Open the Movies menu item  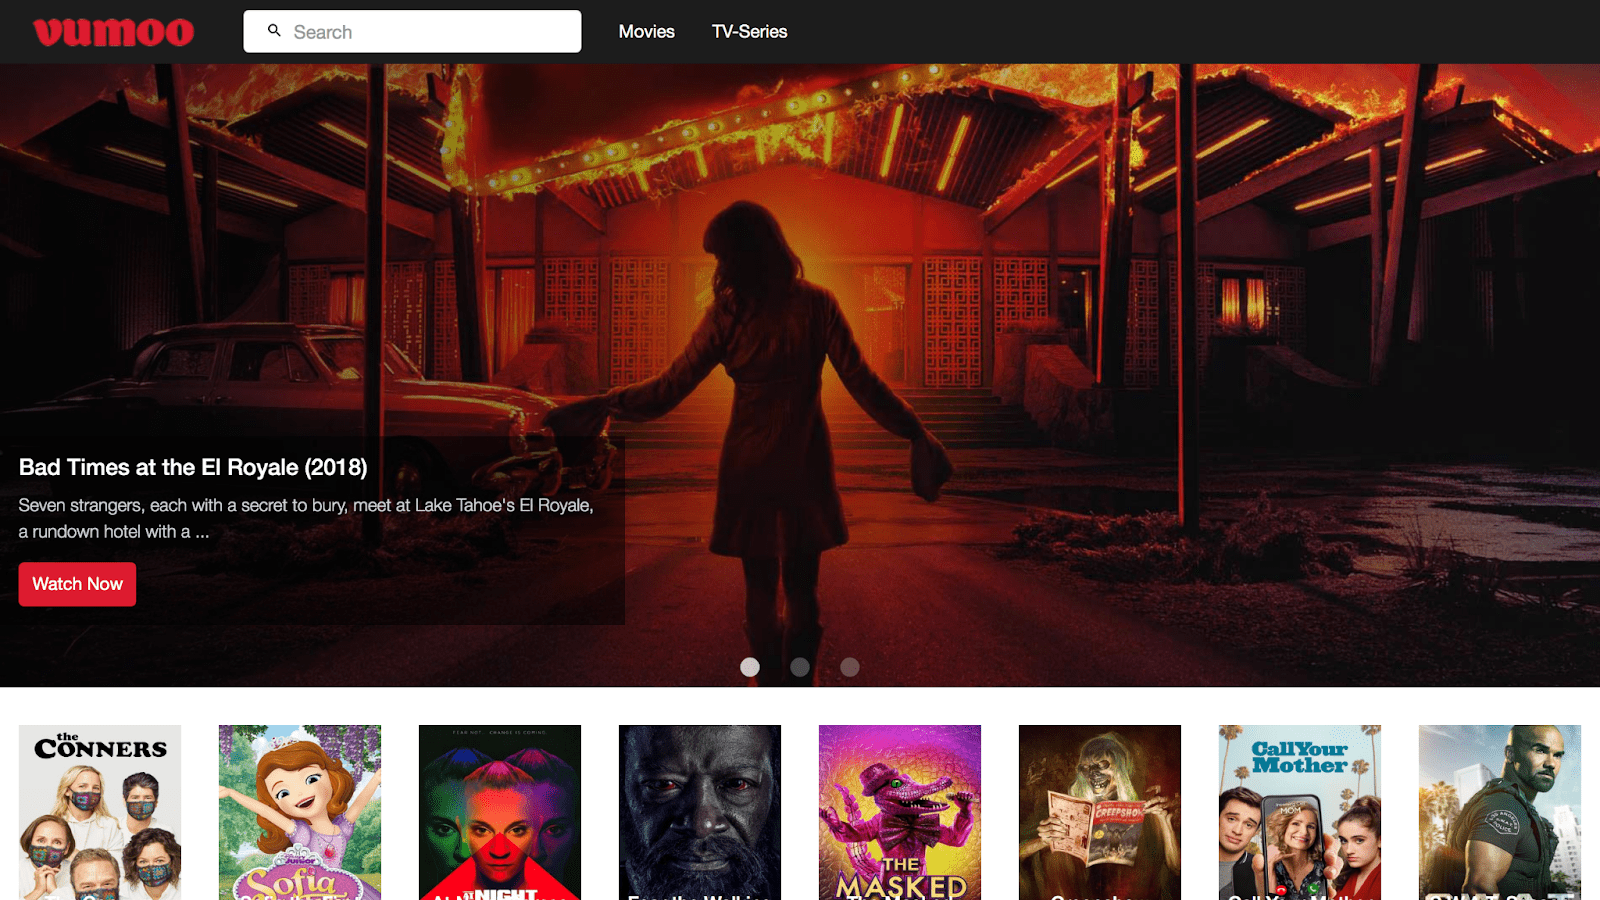click(646, 32)
